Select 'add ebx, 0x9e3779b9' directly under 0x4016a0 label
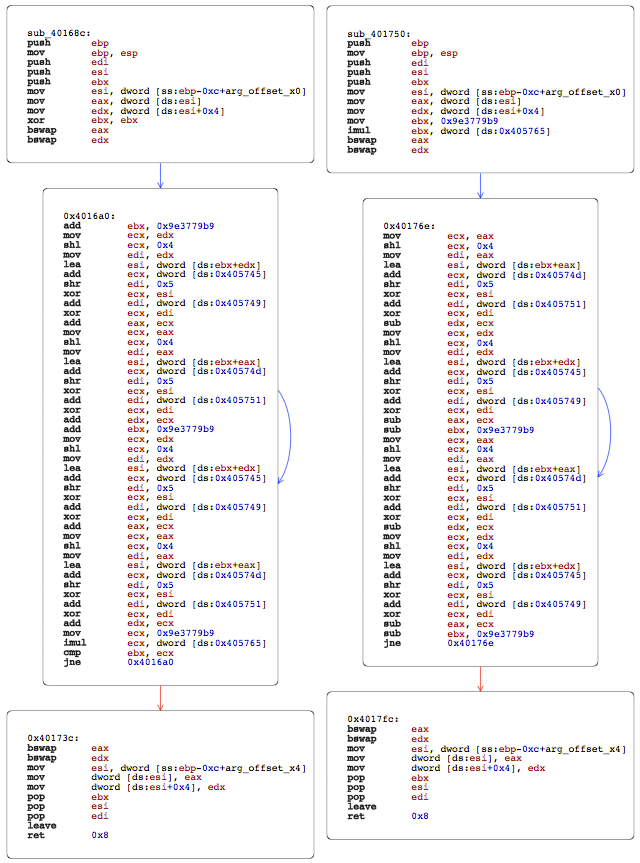 [x=139, y=226]
